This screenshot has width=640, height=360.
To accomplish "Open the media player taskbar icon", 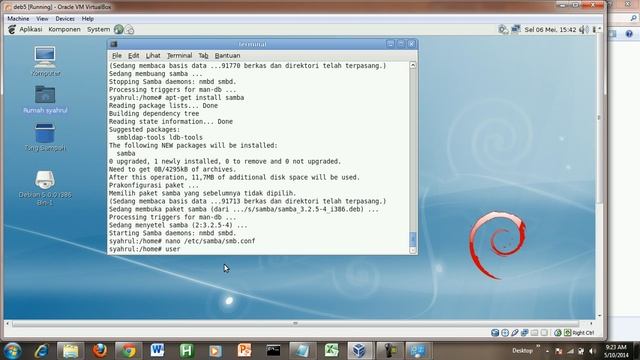I will [x=216, y=351].
